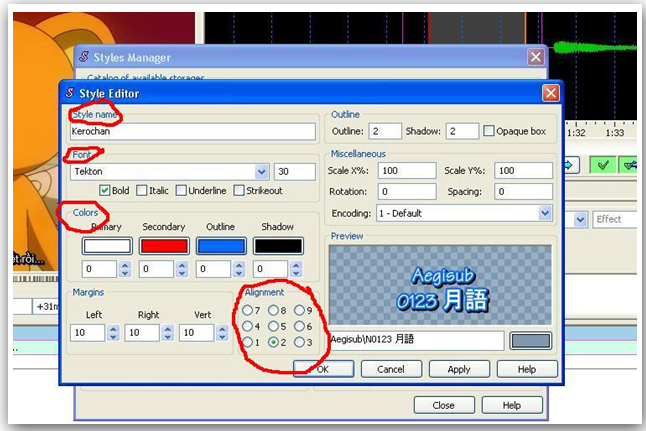
Task: Select alignment 8 radio button
Action: (x=273, y=310)
